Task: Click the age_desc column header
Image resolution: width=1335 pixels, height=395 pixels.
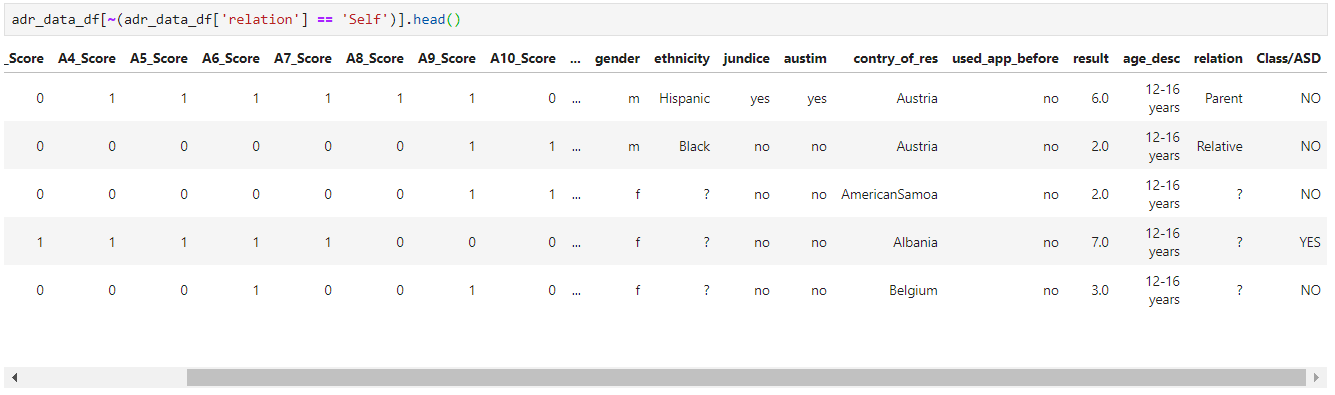Action: pyautogui.click(x=1151, y=59)
